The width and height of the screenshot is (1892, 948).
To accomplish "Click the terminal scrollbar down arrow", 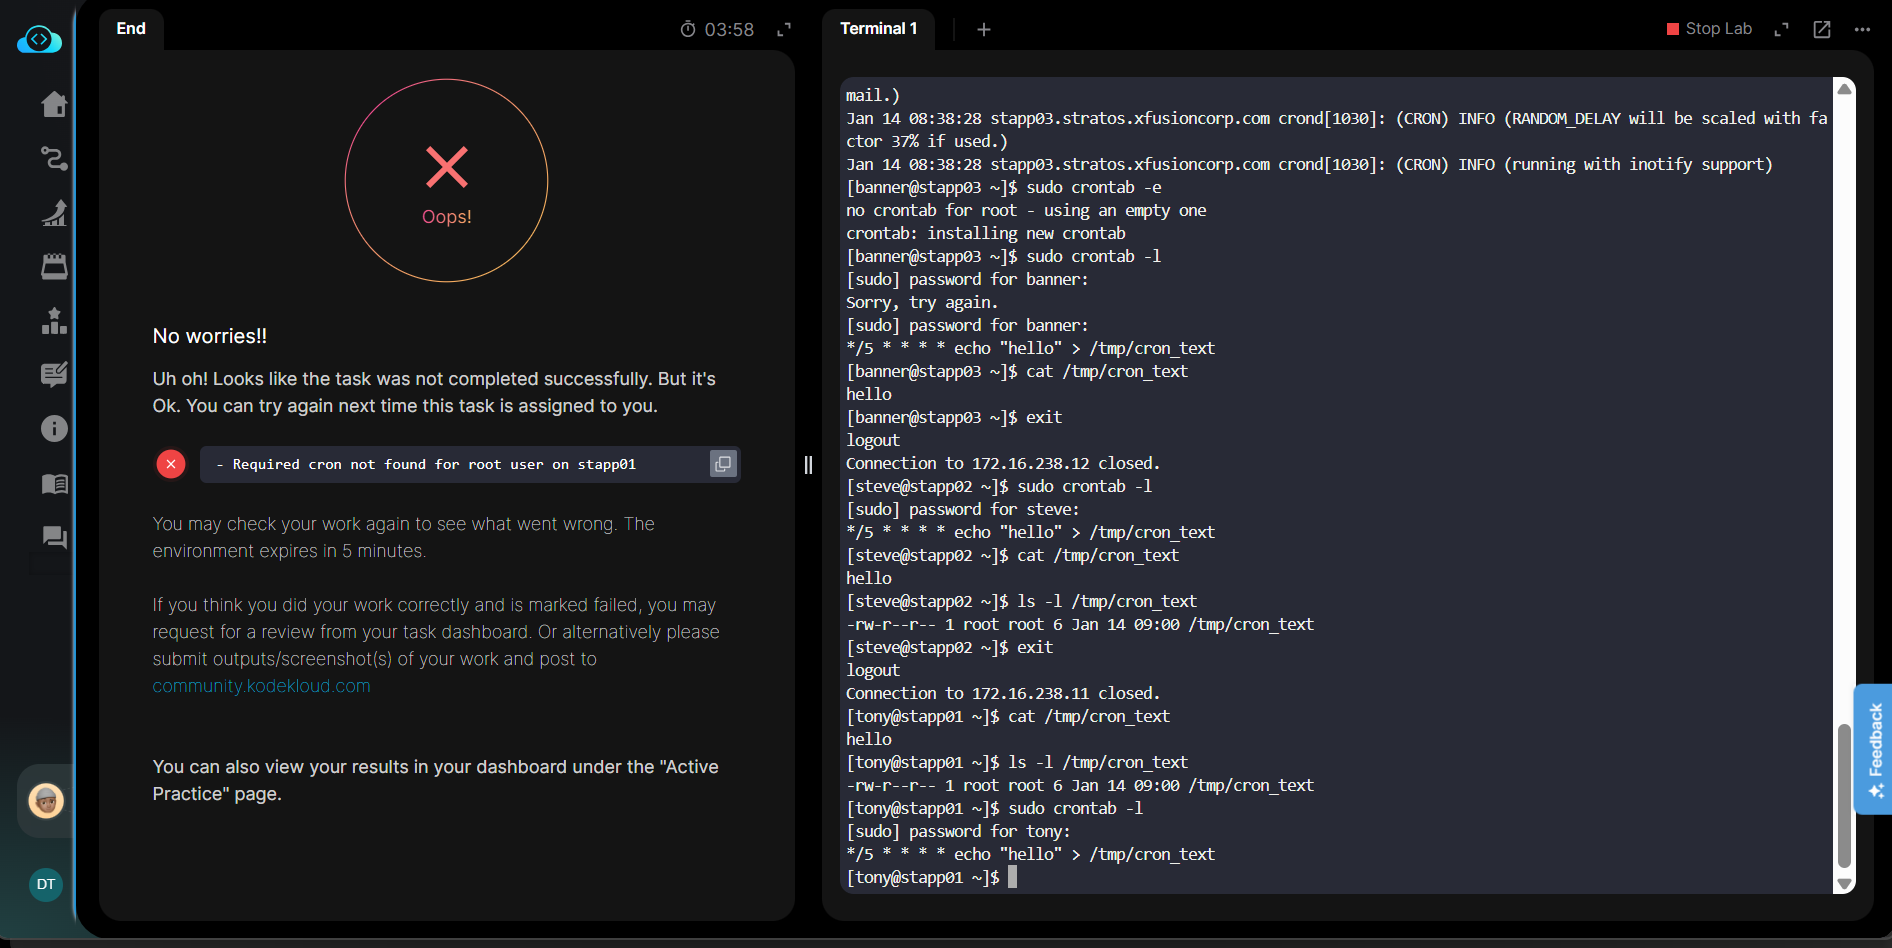I will tap(1845, 884).
